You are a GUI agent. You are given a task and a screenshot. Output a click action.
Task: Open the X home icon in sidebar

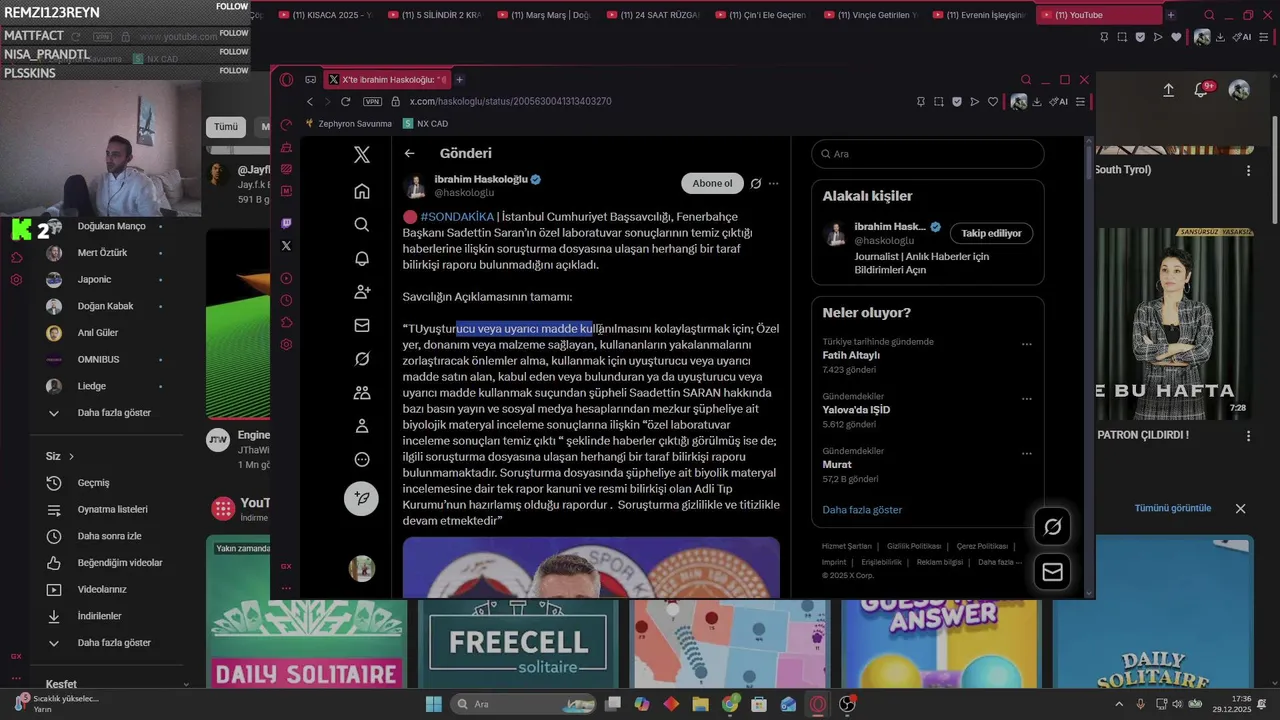tap(362, 191)
